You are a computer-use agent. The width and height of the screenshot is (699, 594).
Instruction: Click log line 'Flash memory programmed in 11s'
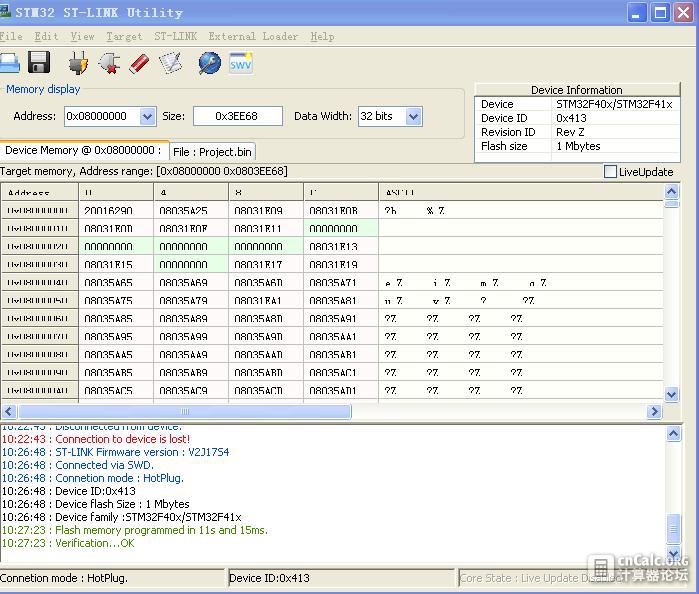(135, 530)
